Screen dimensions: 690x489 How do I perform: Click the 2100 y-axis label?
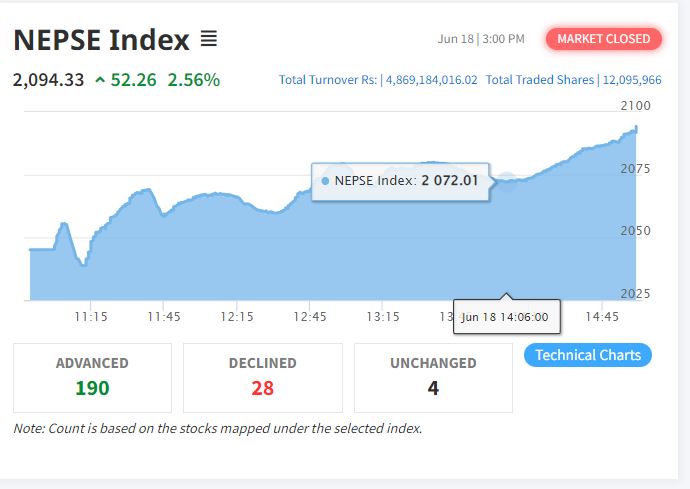click(635, 106)
